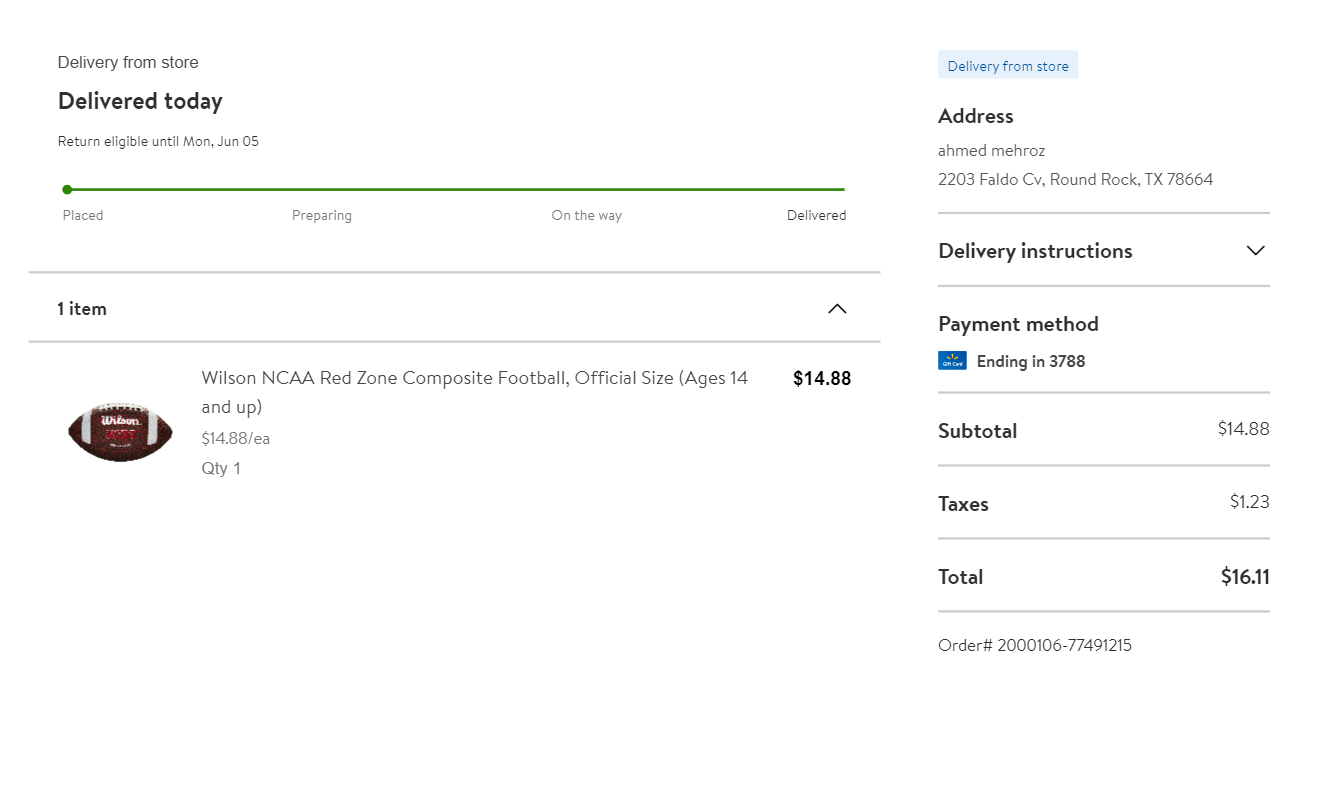Click the Round Rock delivery address line

click(1075, 180)
